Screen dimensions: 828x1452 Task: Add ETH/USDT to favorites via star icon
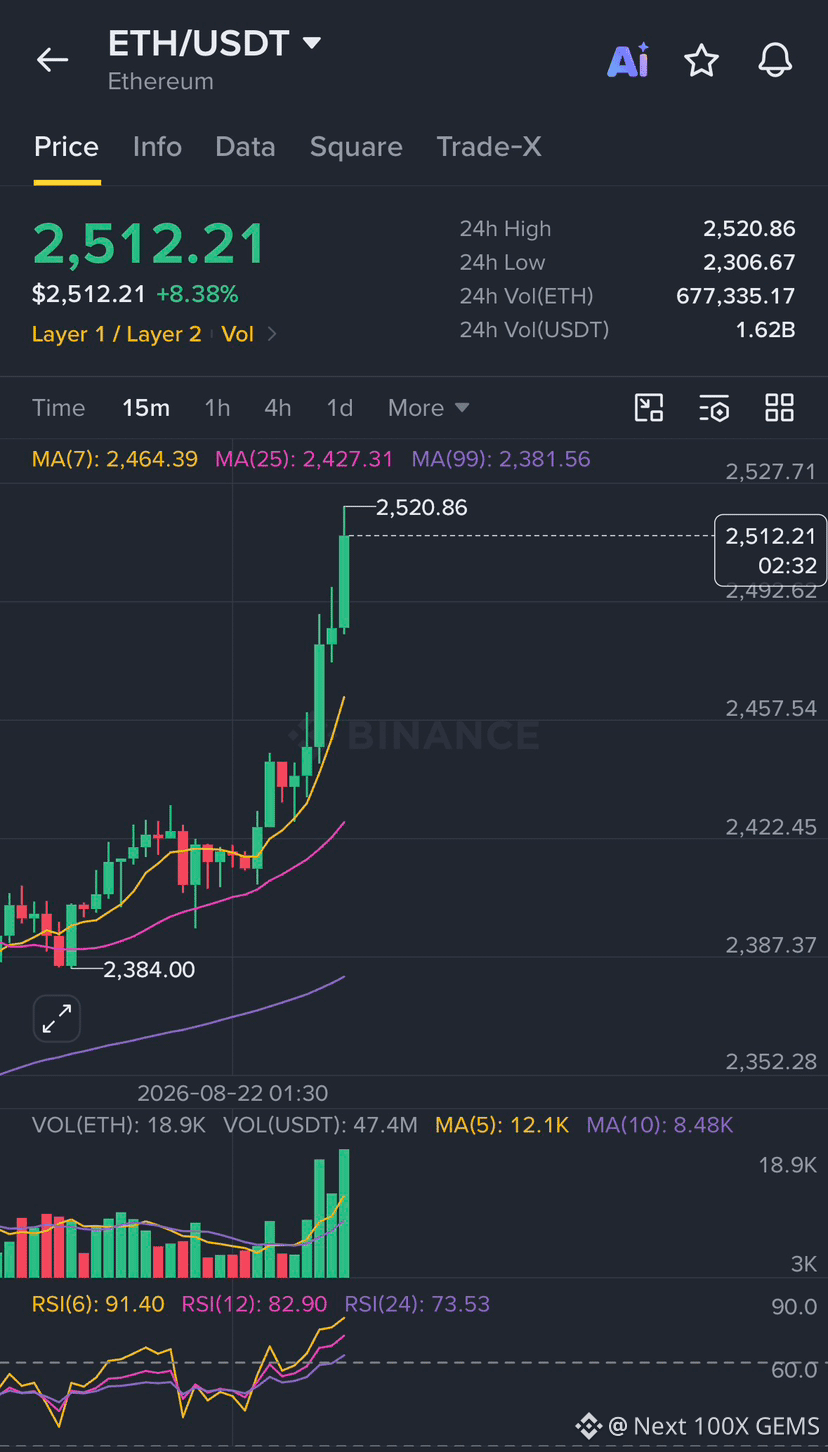(x=701, y=61)
